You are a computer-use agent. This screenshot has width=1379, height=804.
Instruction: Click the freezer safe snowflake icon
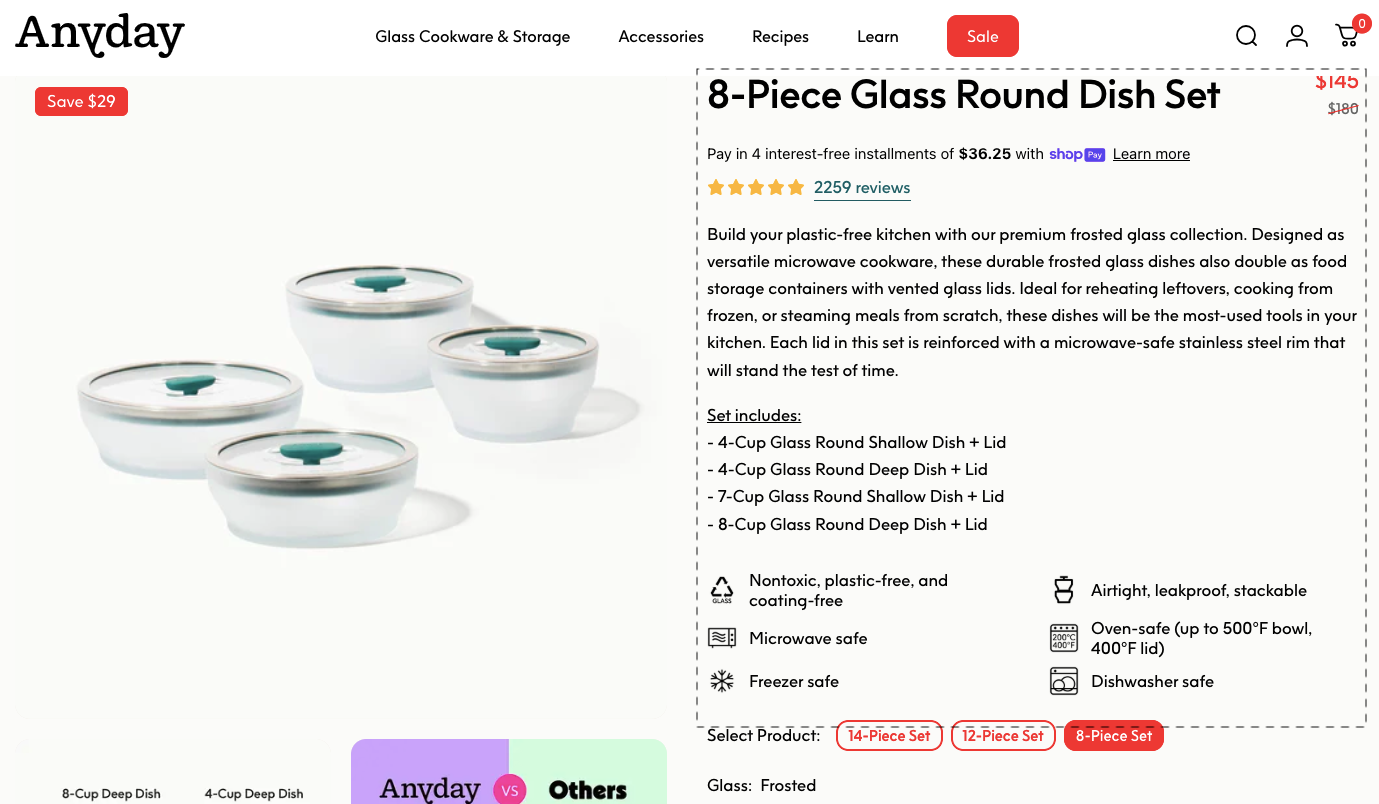tap(721, 680)
